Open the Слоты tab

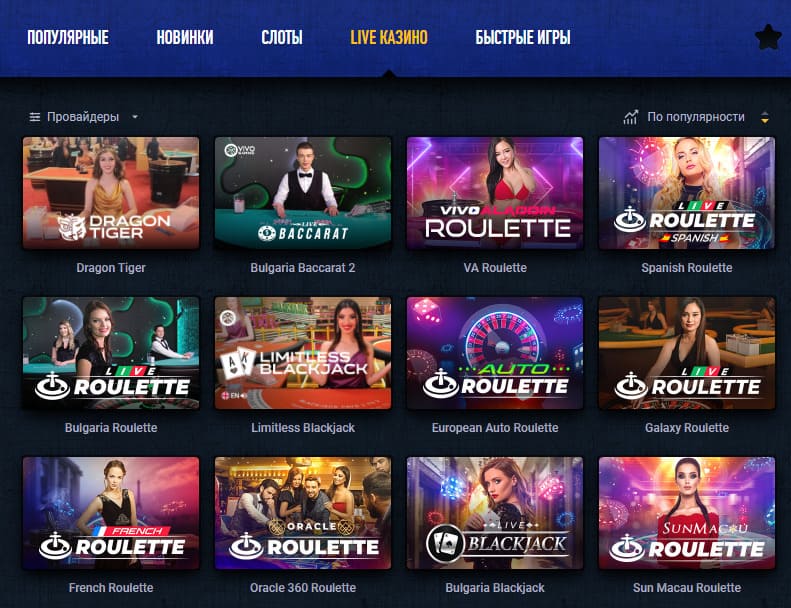pyautogui.click(x=282, y=37)
